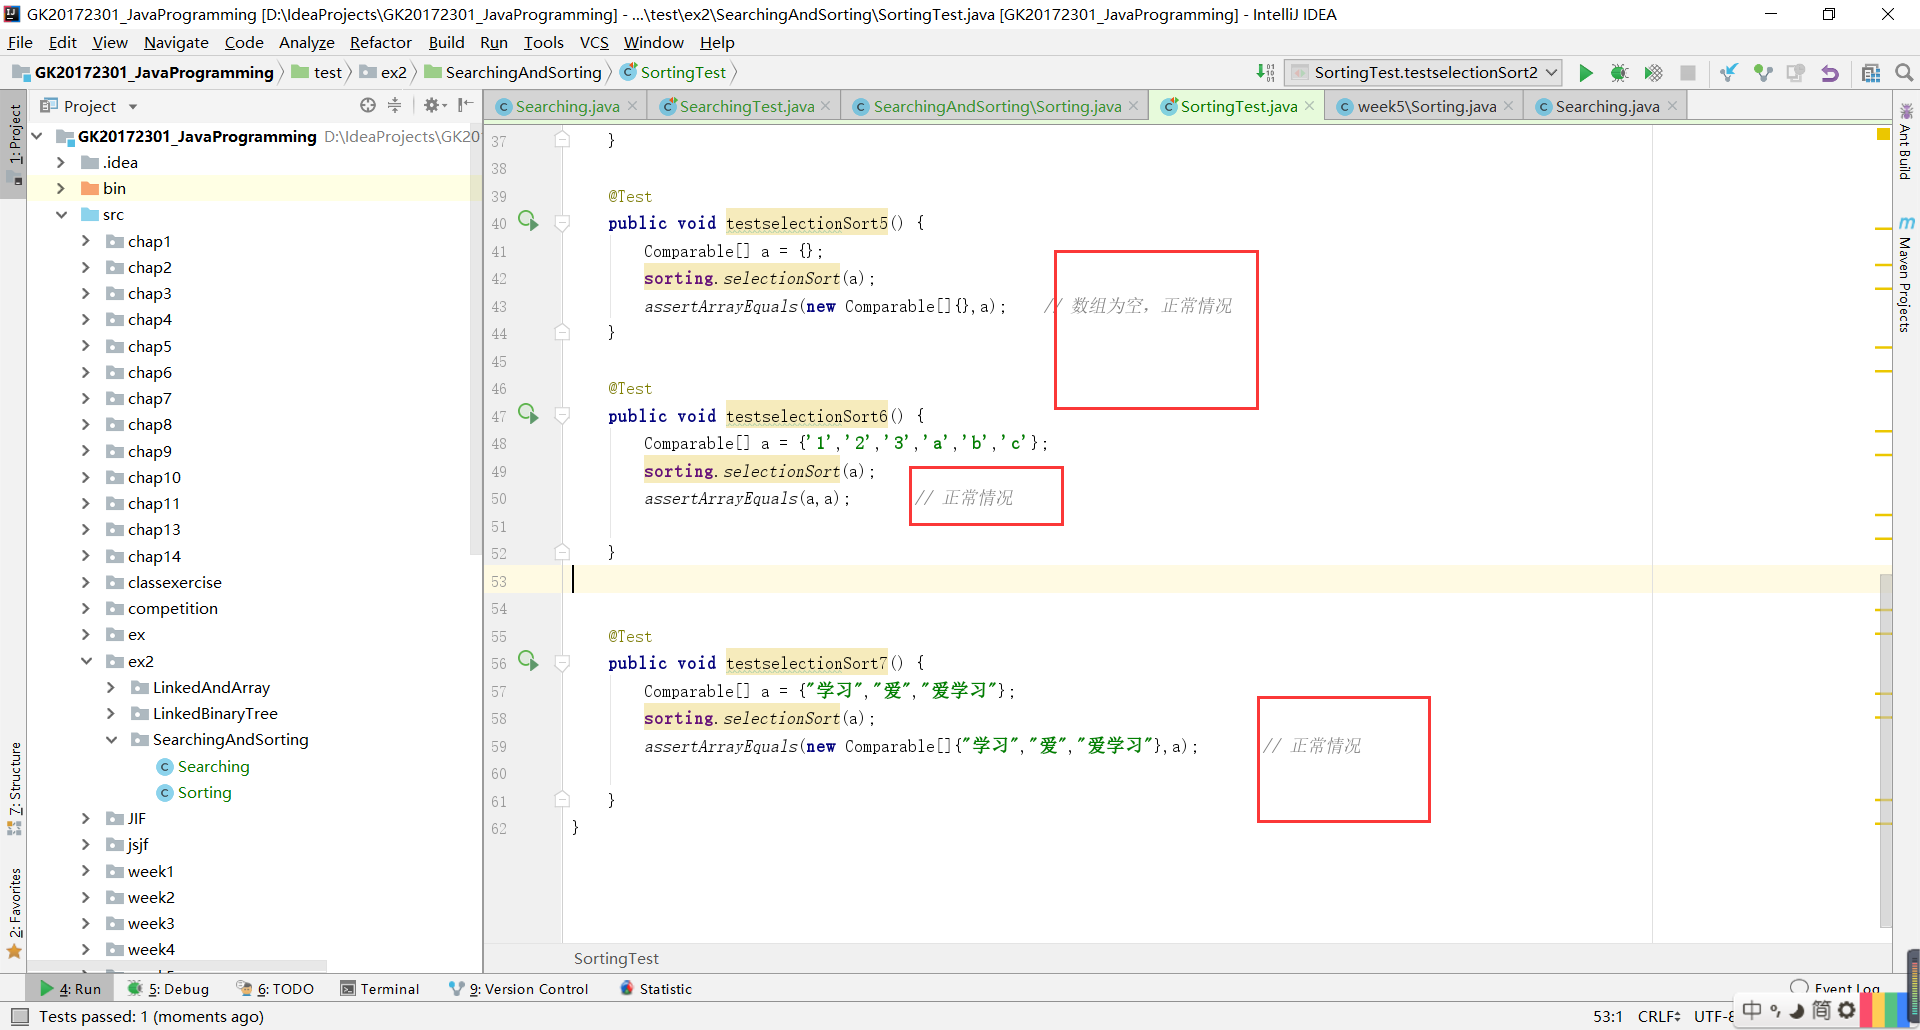Open the Z: Structure side tab
This screenshot has width=1920, height=1030.
tap(14, 788)
